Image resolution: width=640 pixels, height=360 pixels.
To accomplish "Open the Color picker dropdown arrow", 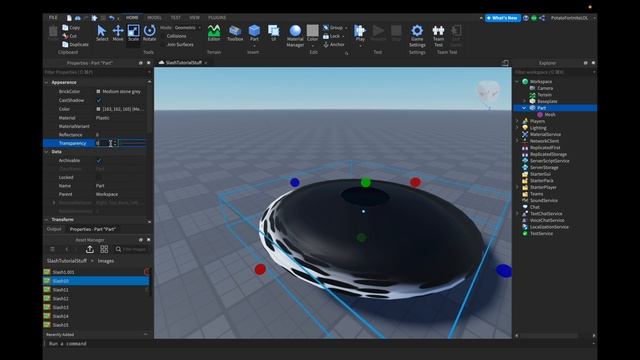I will [313, 45].
